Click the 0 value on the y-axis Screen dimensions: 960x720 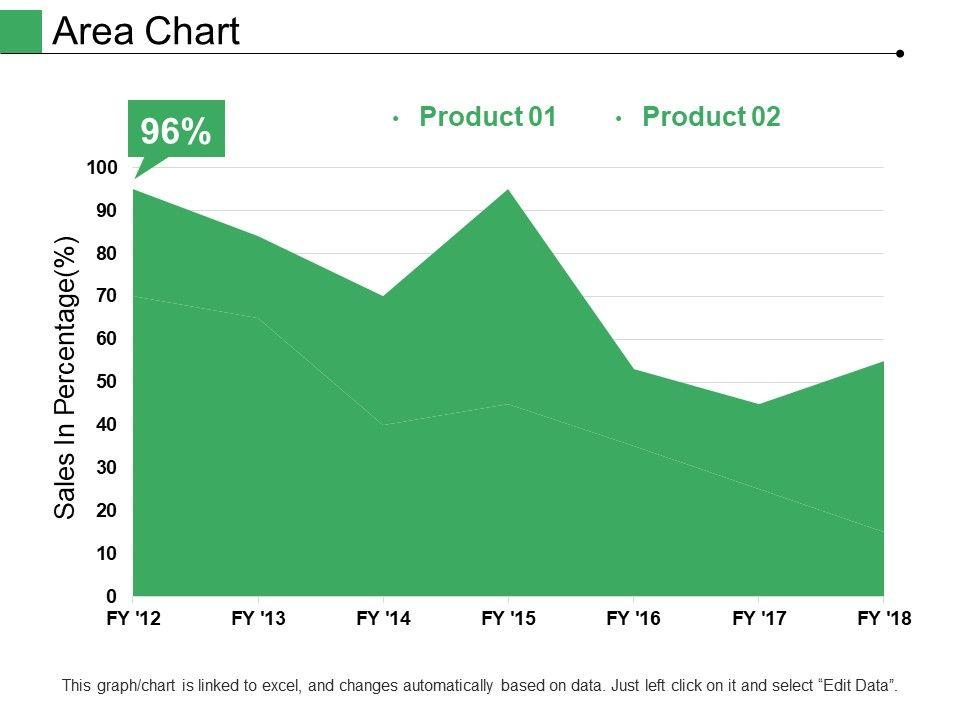coord(112,596)
